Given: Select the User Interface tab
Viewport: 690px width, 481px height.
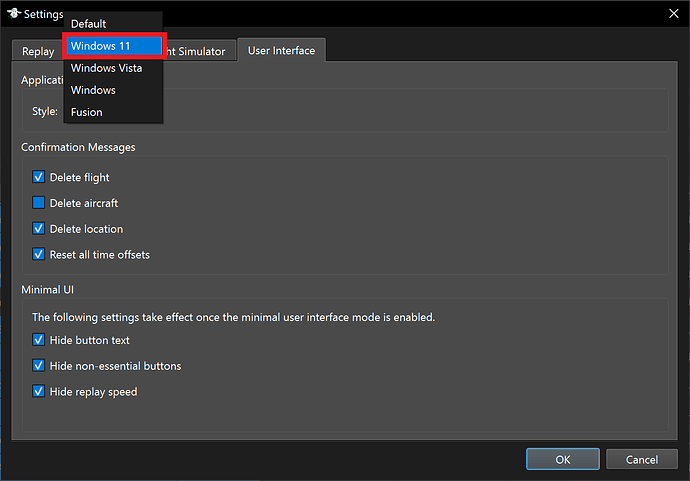Looking at the screenshot, I should (281, 51).
